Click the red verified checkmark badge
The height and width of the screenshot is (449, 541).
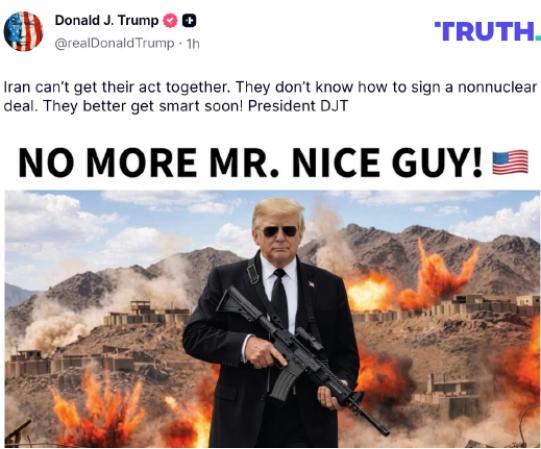coord(170,21)
